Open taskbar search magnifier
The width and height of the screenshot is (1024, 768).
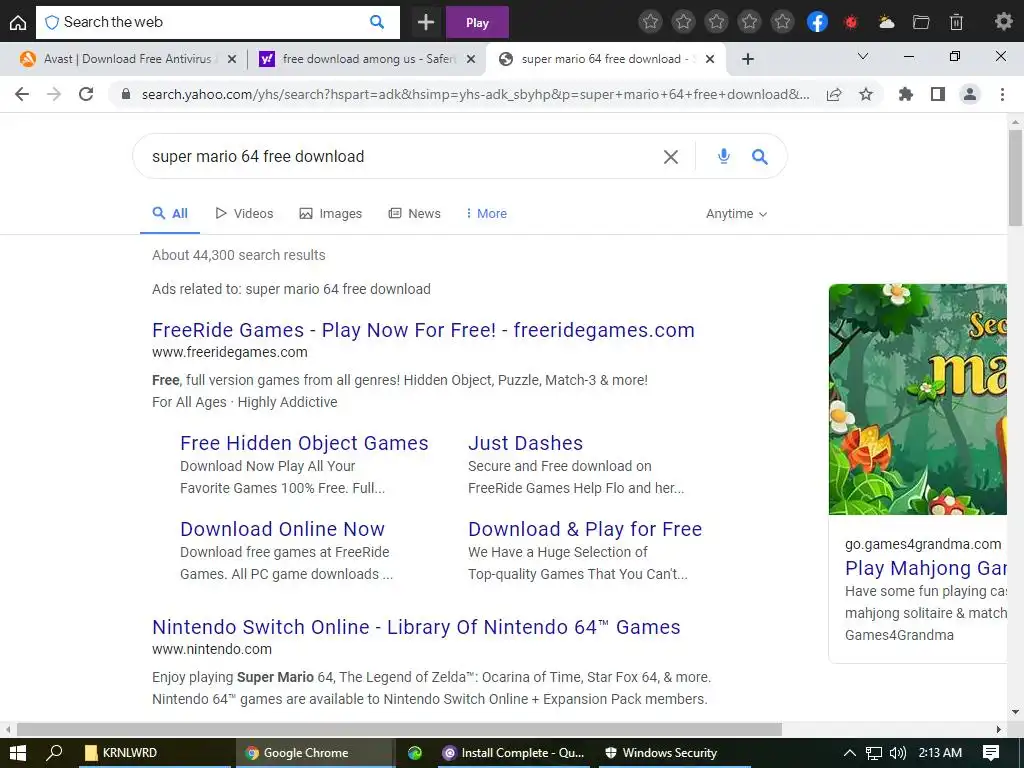(x=54, y=752)
